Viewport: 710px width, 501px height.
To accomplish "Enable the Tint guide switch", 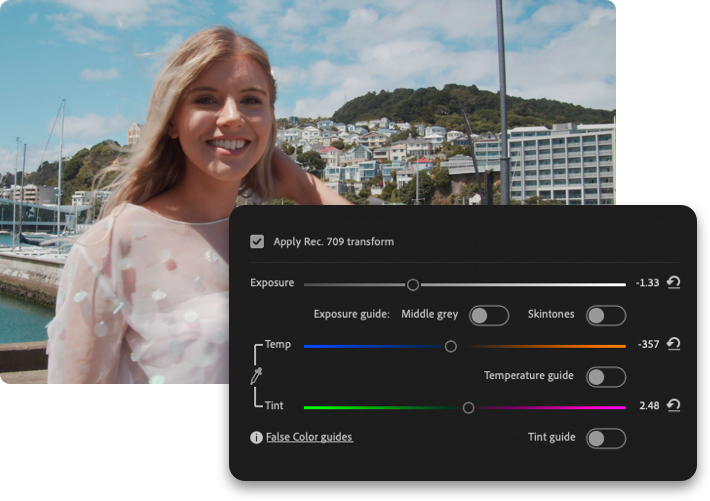I will (606, 438).
